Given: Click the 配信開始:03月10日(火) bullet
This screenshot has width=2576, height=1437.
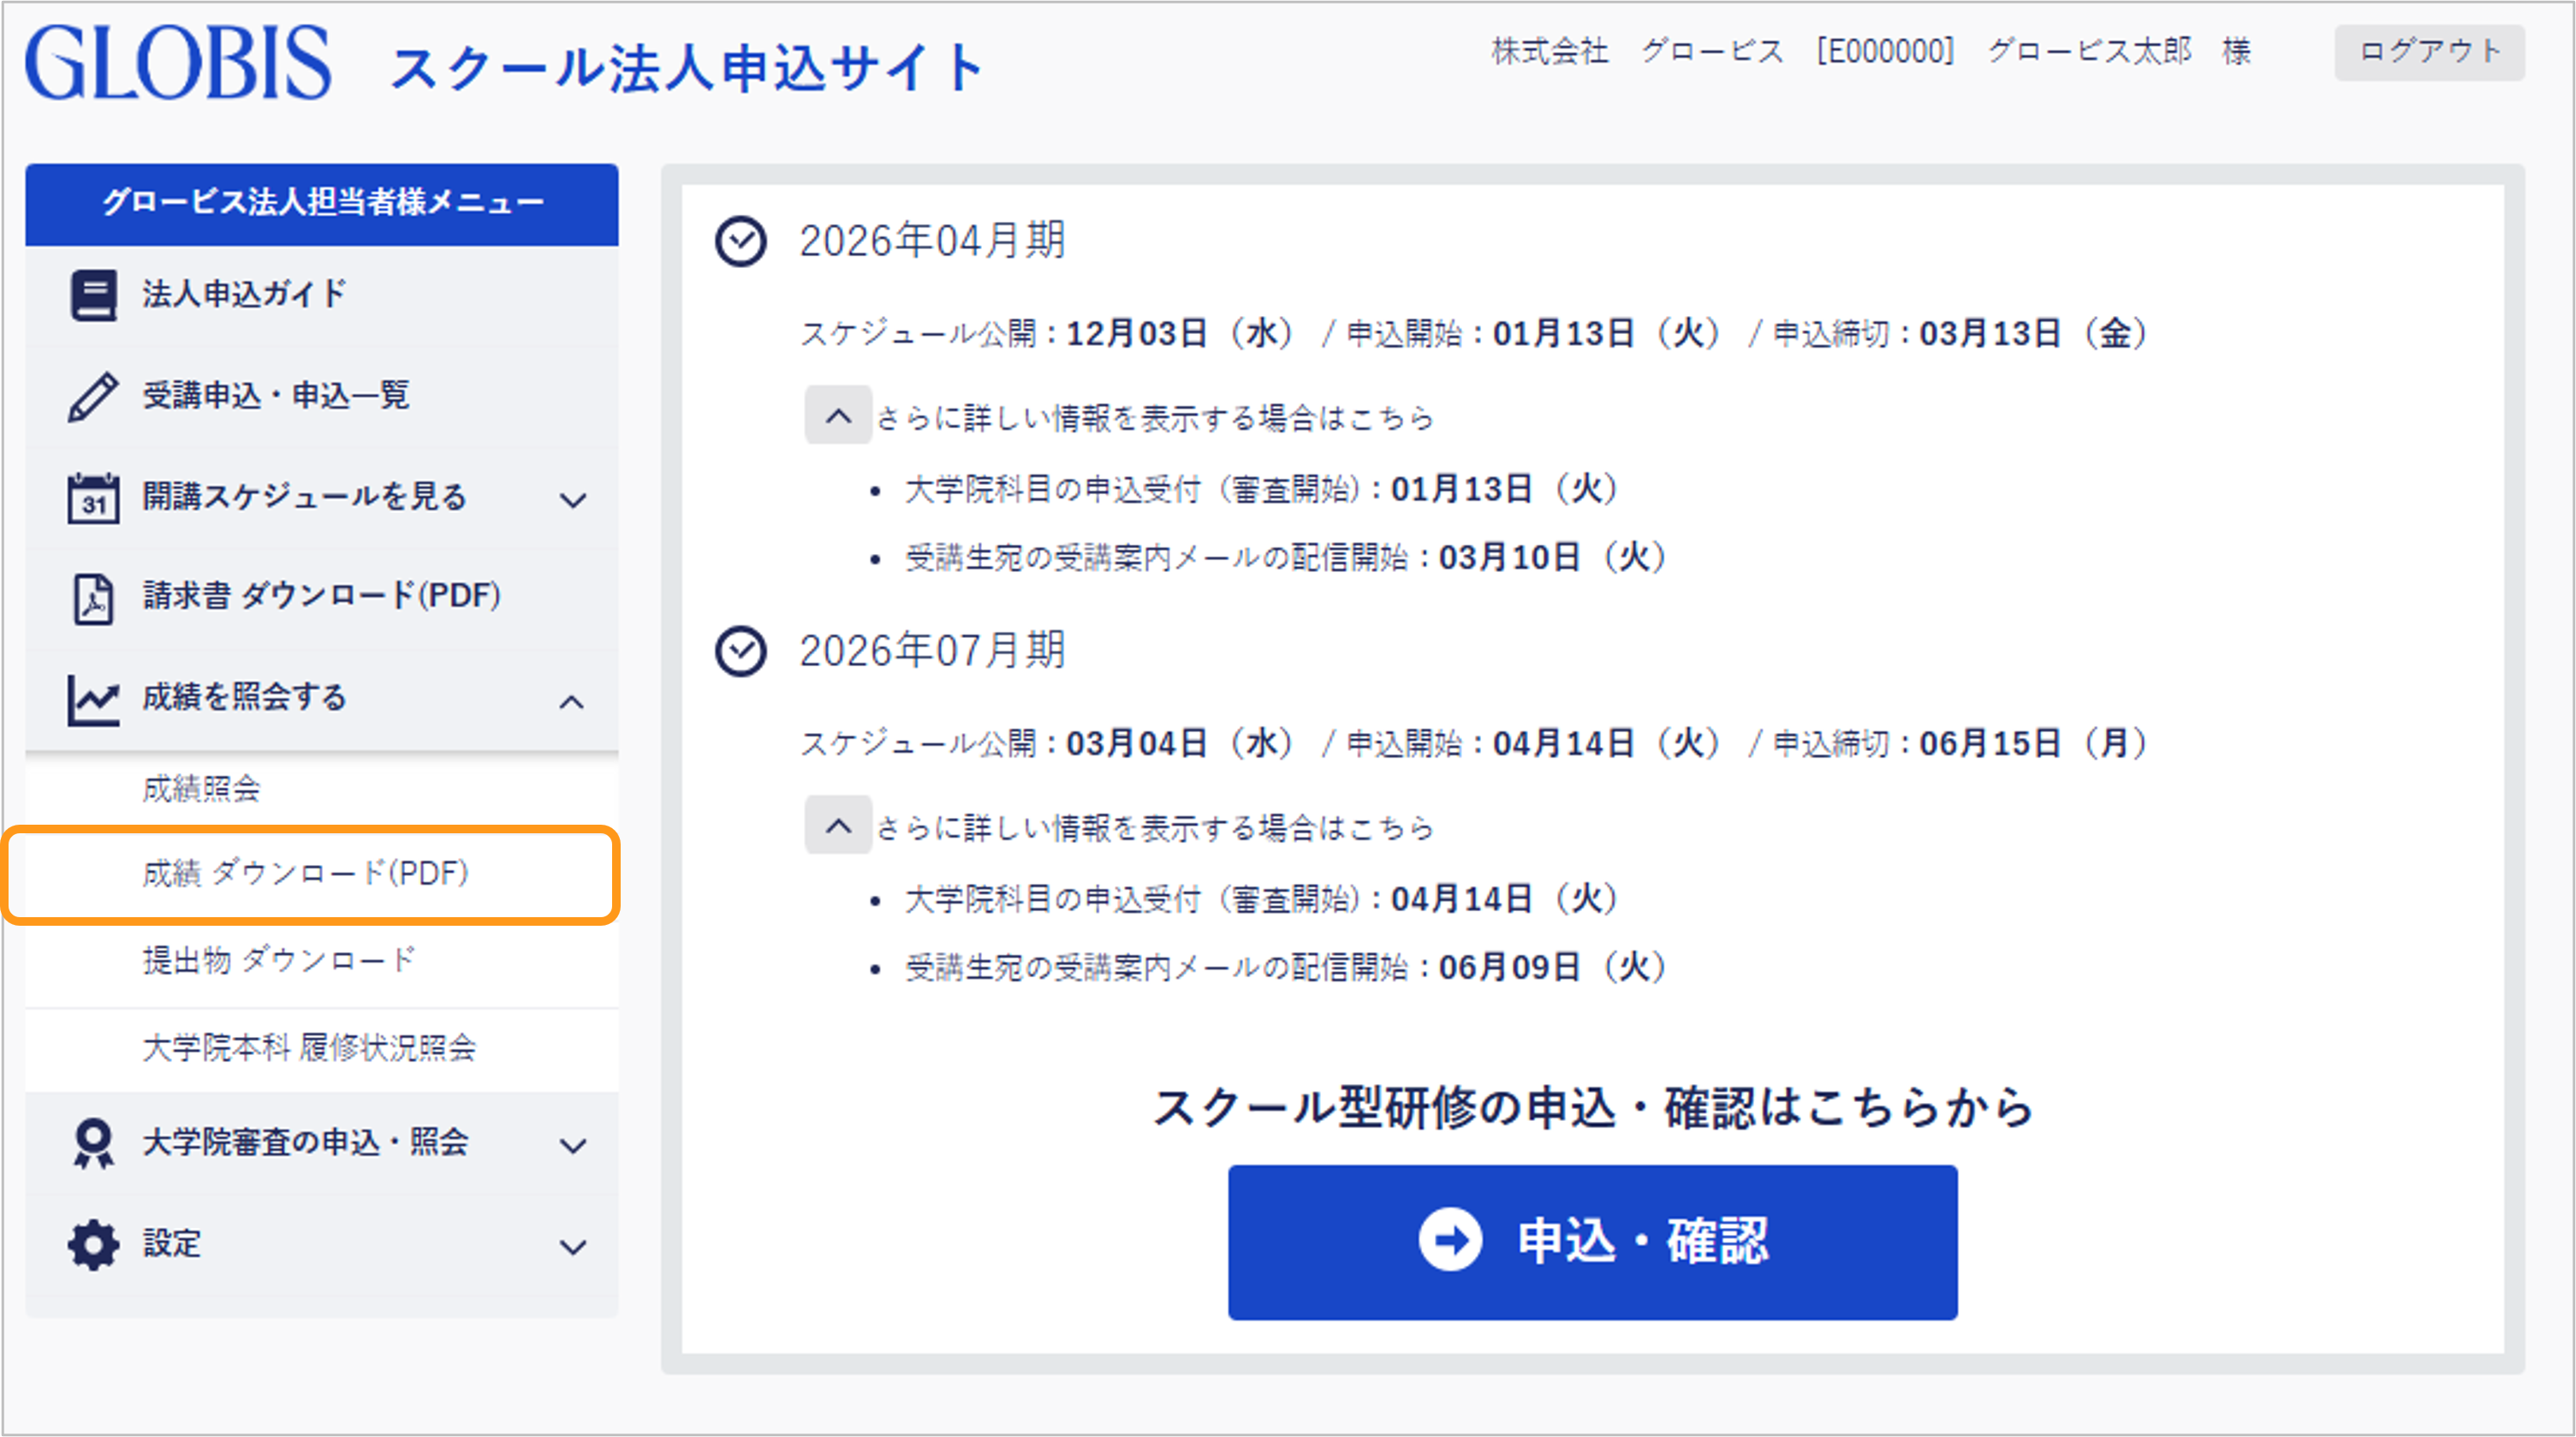Looking at the screenshot, I should pos(1285,558).
